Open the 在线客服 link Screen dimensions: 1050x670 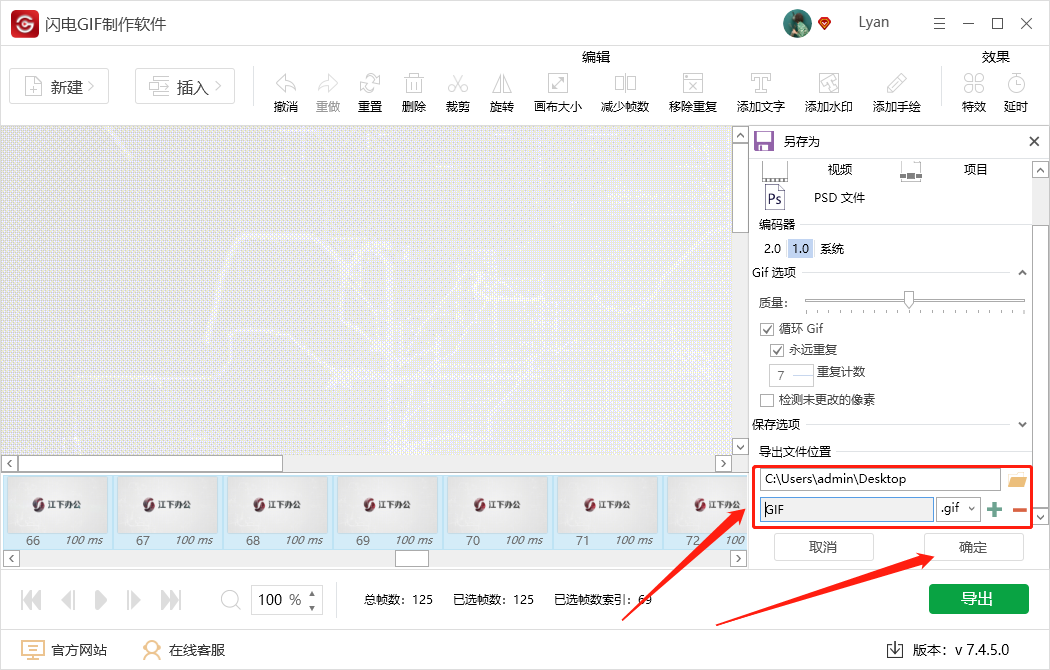click(197, 650)
